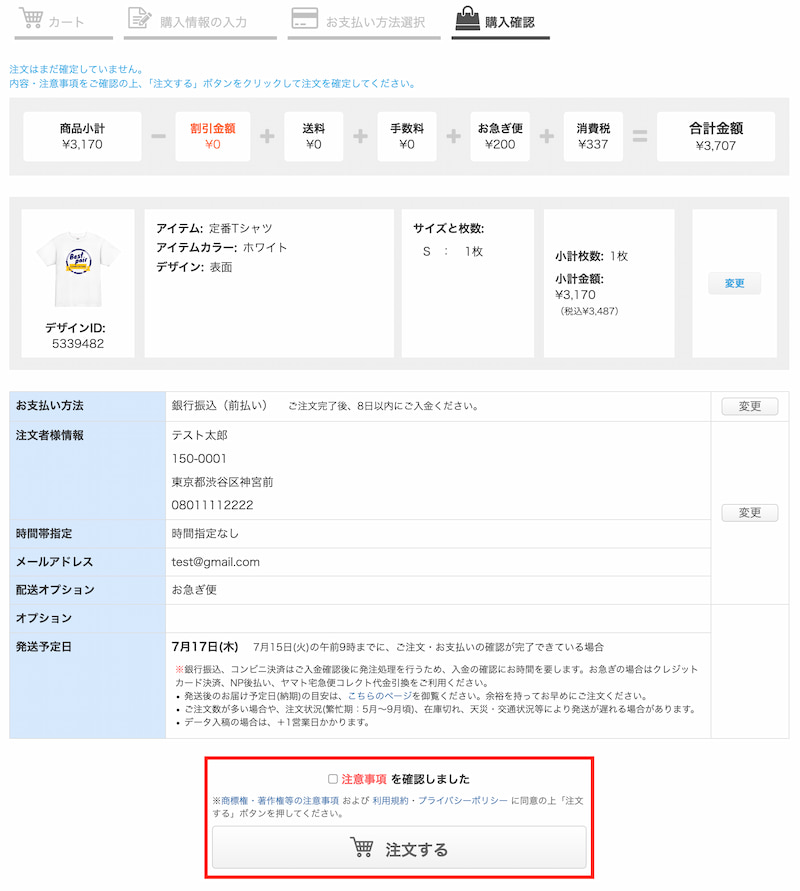Click the blue 変更 button for the T-shirt item
This screenshot has height=891, width=800.
[734, 283]
